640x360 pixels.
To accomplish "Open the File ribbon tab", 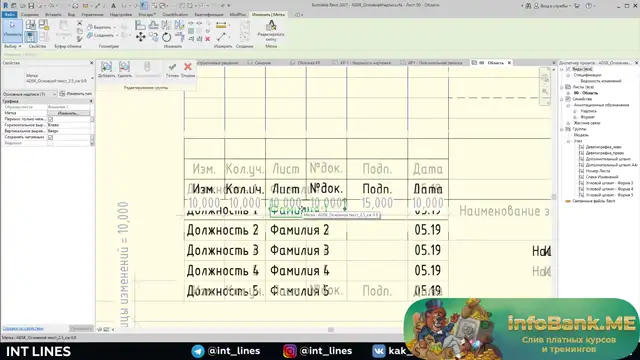I will 9,15.
